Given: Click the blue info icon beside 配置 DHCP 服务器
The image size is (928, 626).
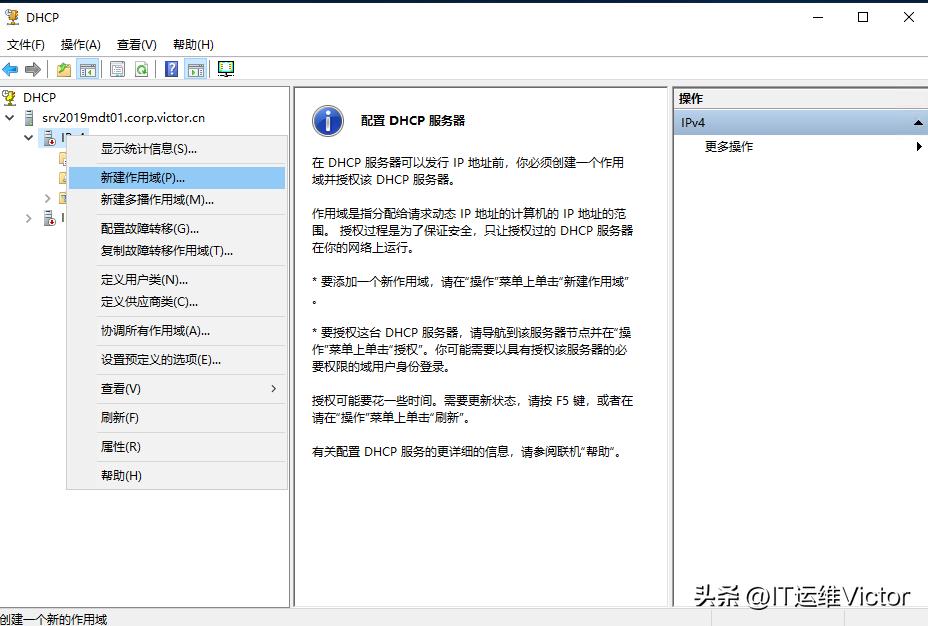Looking at the screenshot, I should pos(328,120).
